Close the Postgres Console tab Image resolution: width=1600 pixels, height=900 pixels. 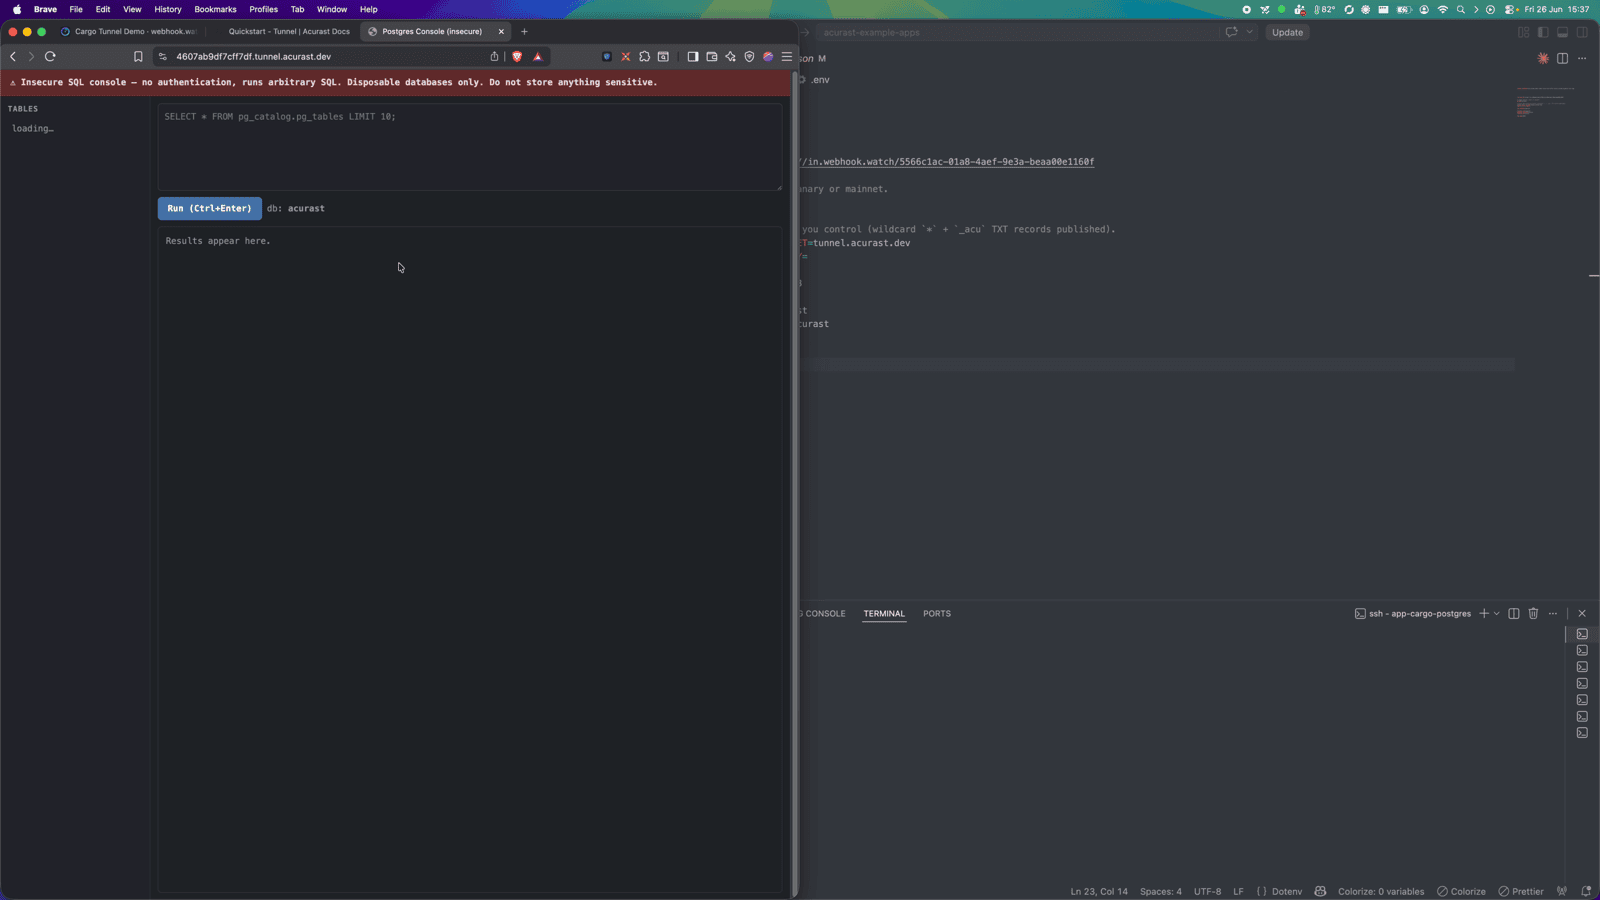coord(501,31)
